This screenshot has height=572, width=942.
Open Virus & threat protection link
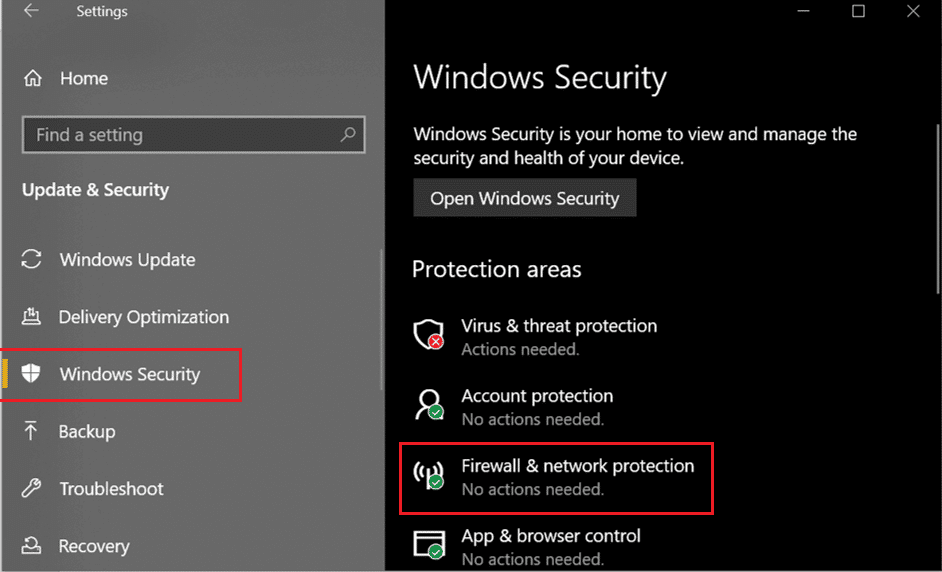559,326
